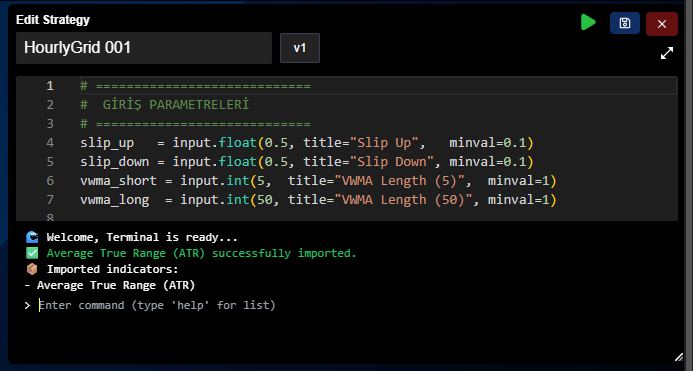Click Welcome, Terminal is ready message
693x371 pixels.
point(142,237)
